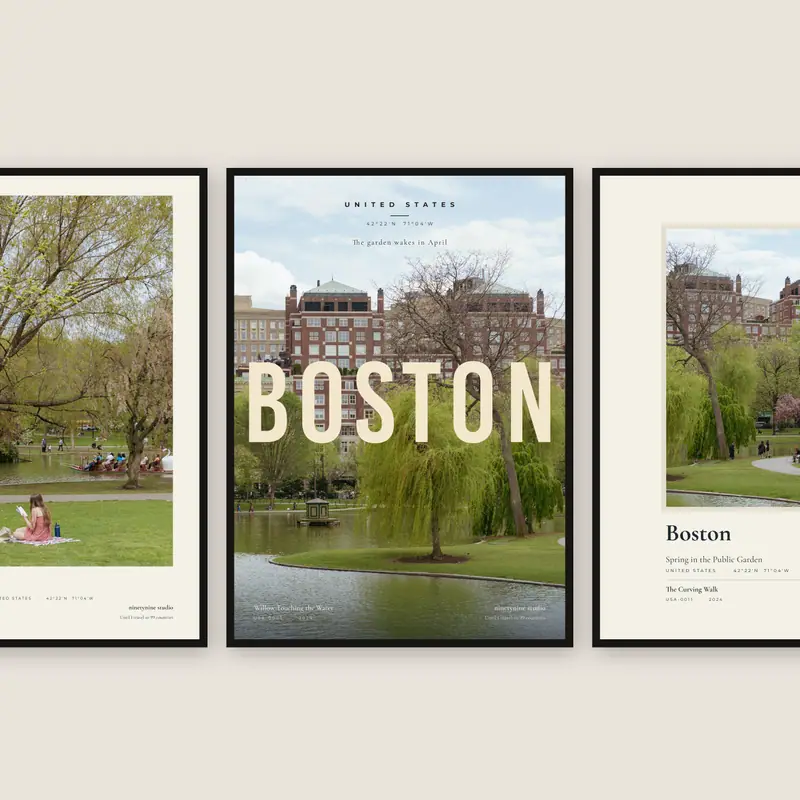Click the coordinates below center poster's United States heading

(400, 223)
